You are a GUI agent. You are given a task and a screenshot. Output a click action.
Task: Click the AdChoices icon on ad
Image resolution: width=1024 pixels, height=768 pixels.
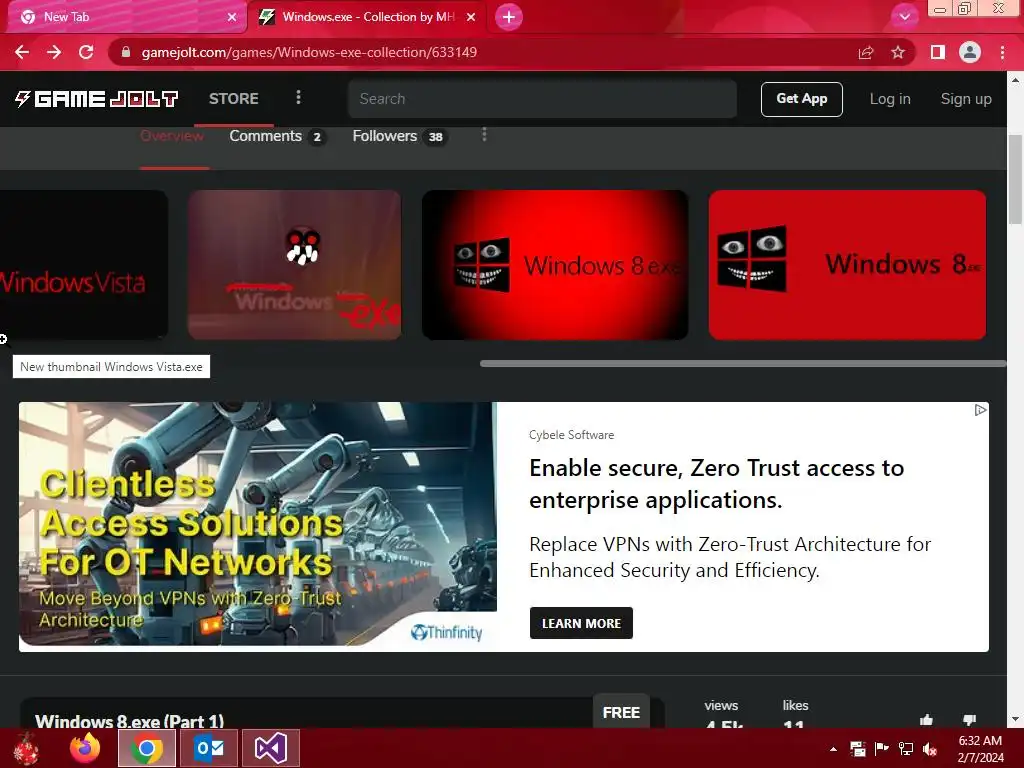(x=980, y=410)
